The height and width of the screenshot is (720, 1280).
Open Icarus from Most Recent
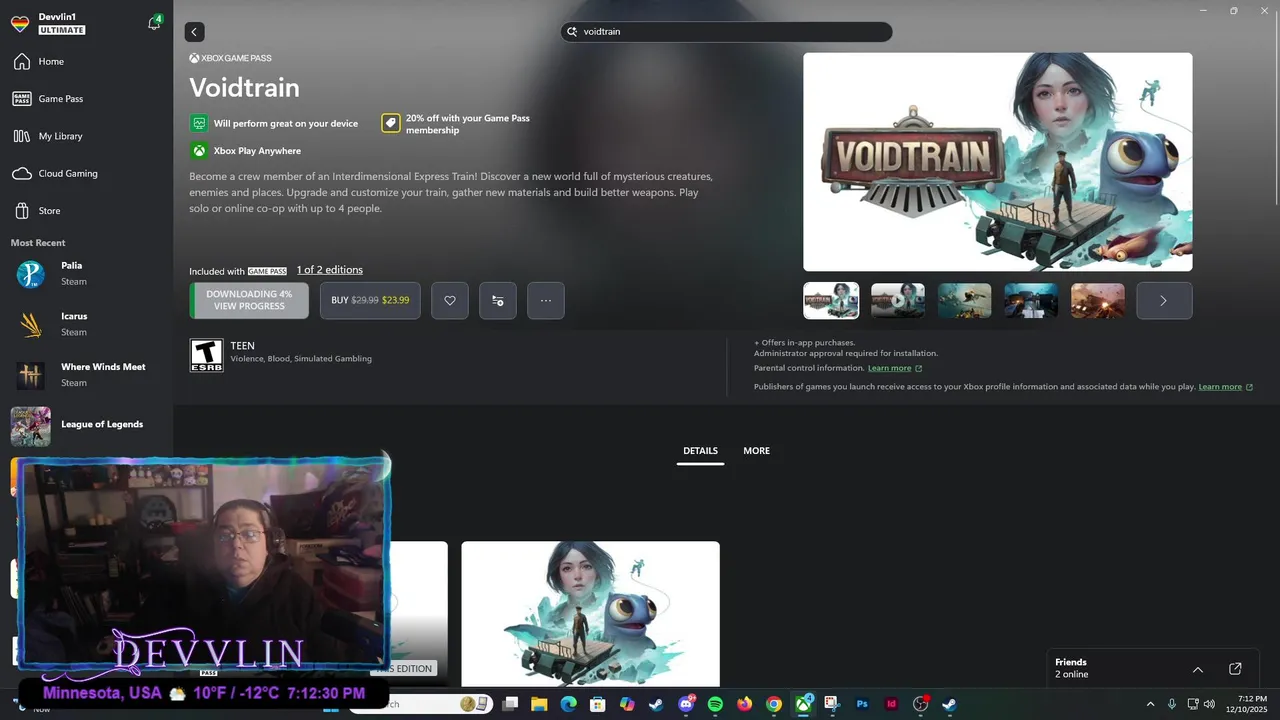(86, 324)
